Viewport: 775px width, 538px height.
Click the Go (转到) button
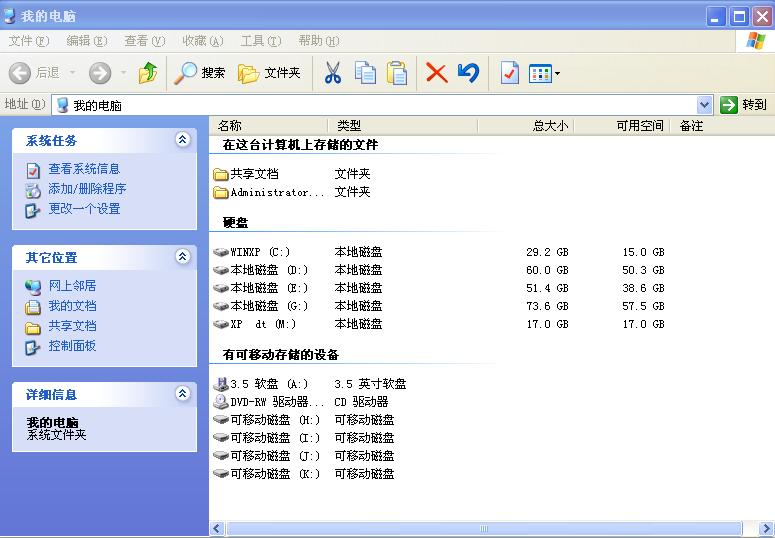[743, 105]
